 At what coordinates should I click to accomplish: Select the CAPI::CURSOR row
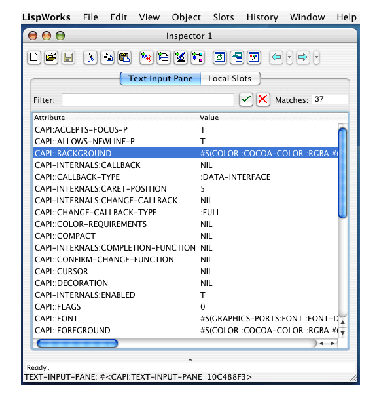185,271
